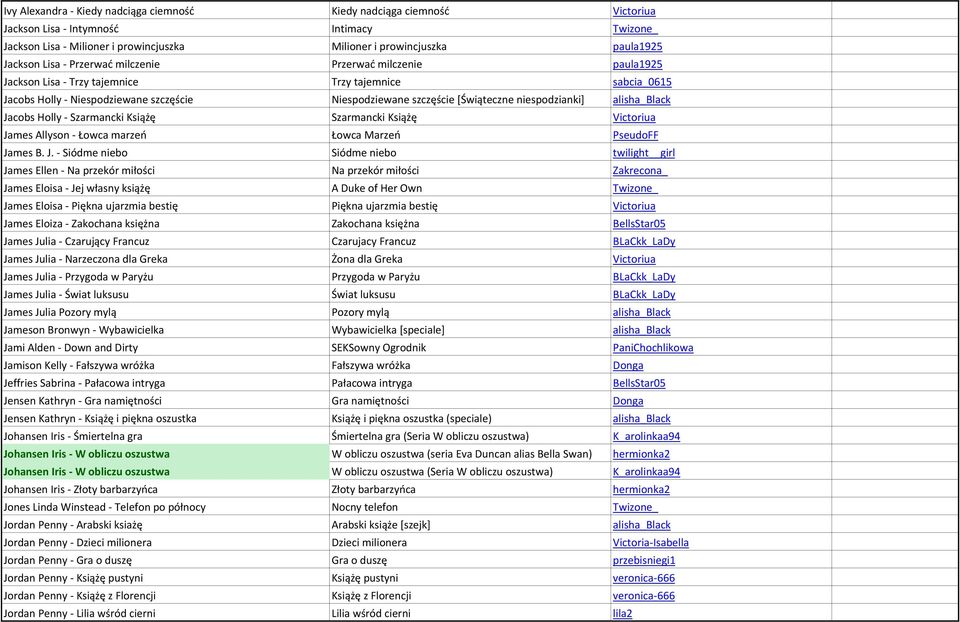Follow the Zakrecona_ link
The height and width of the screenshot is (622, 960).
click(x=640, y=171)
